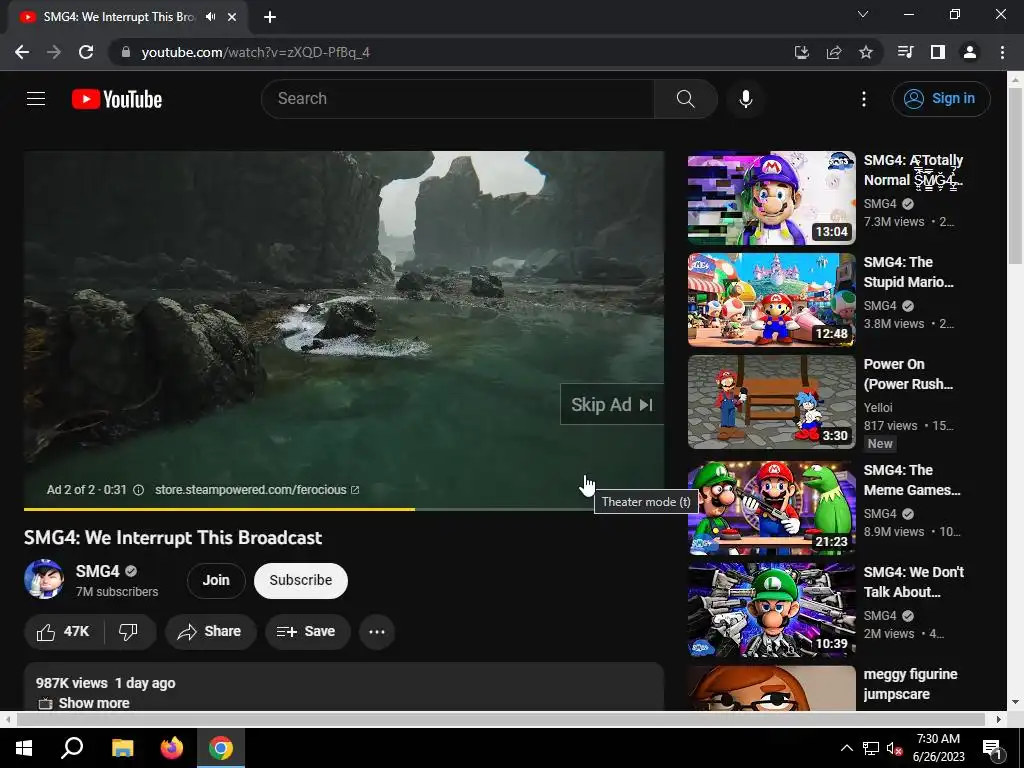Open YouTube settings three-dot menu

pos(863,99)
